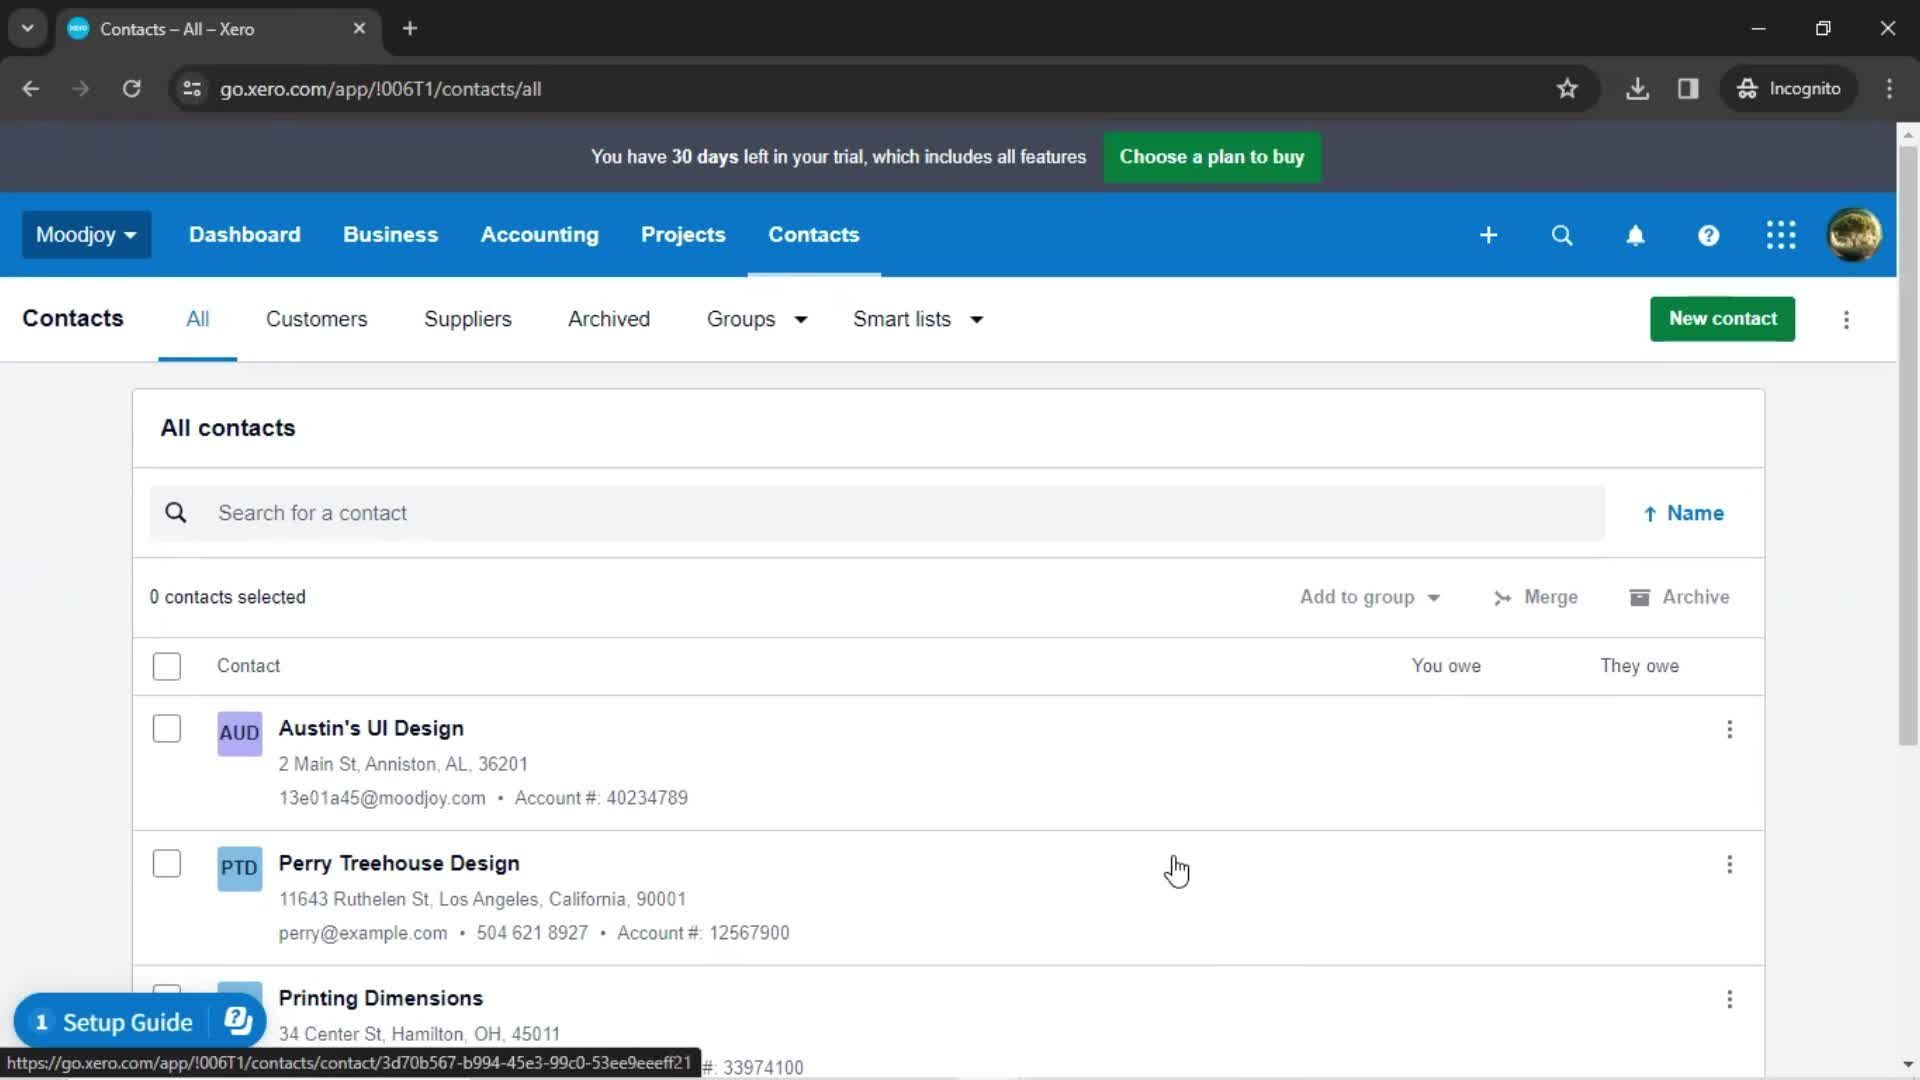The width and height of the screenshot is (1920, 1080).
Task: Open options menu for Printing Dimensions
Action: [1729, 999]
